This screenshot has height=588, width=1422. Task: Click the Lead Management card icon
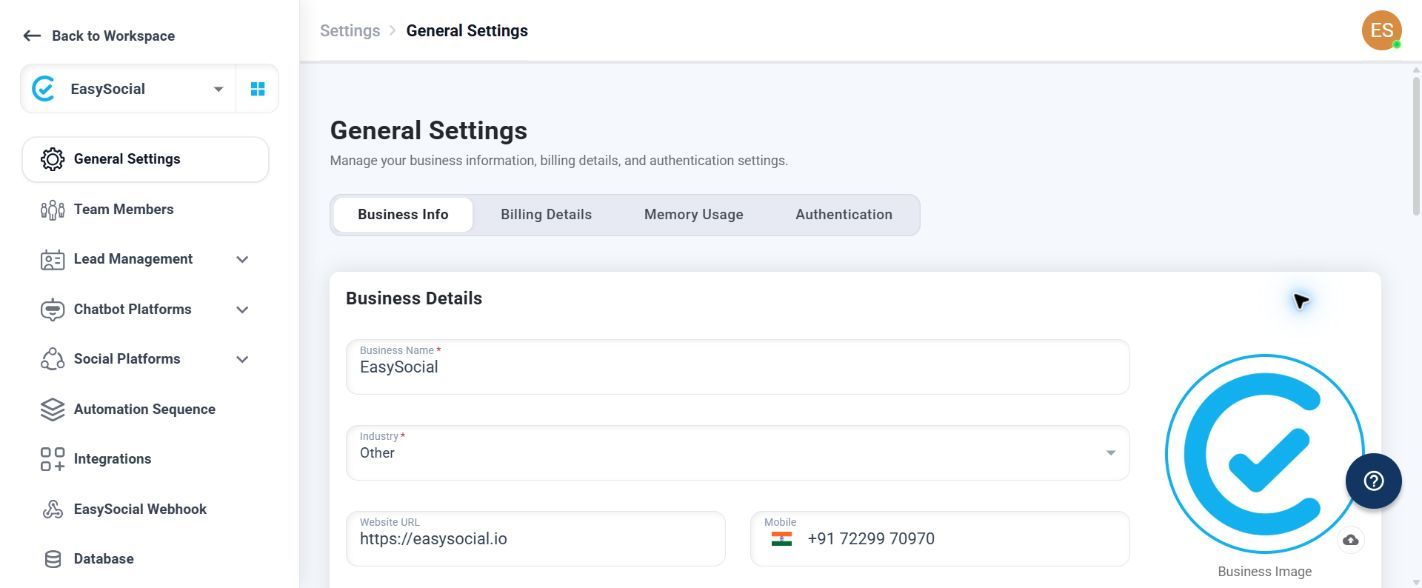[52, 259]
